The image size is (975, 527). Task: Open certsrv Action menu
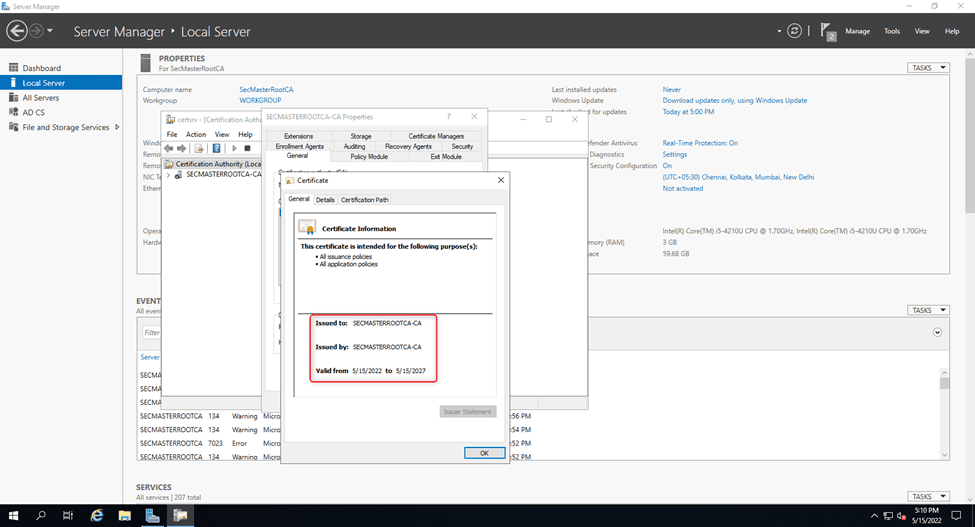196,134
